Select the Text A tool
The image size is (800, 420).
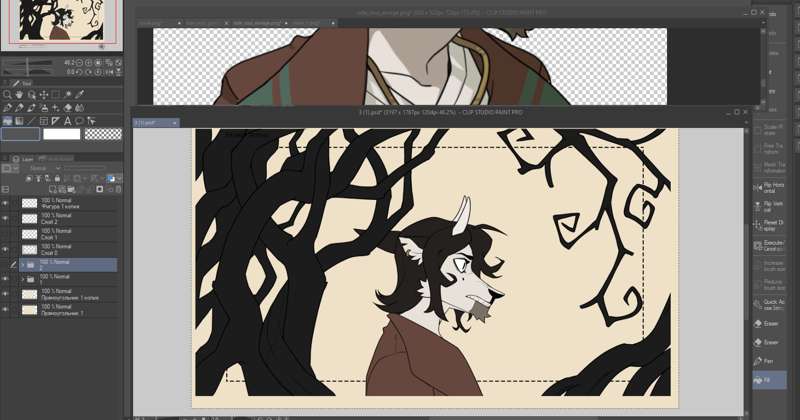coord(67,121)
